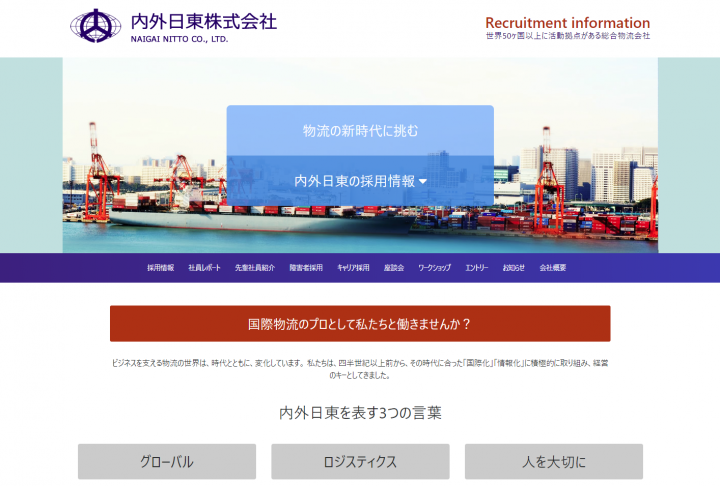This screenshot has width=720, height=486.
Task: Open お知らせ in the navigation bar
Action: coord(513,268)
